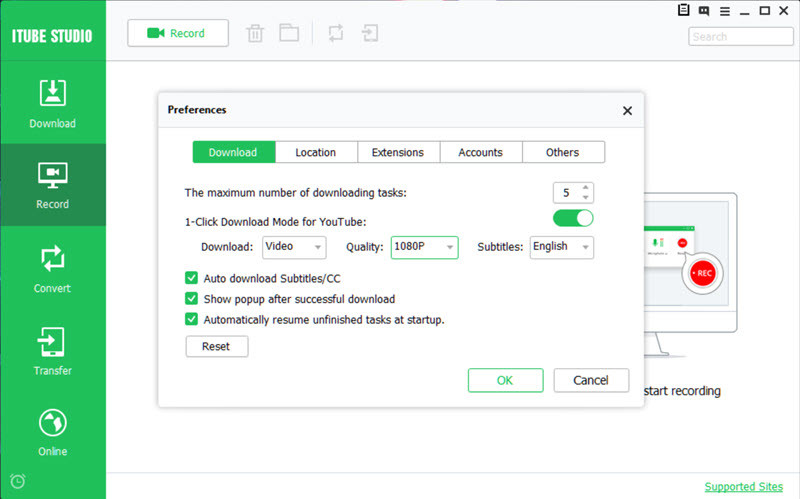Open the Quality dropdown showing 1080P
800x499 pixels.
424,247
